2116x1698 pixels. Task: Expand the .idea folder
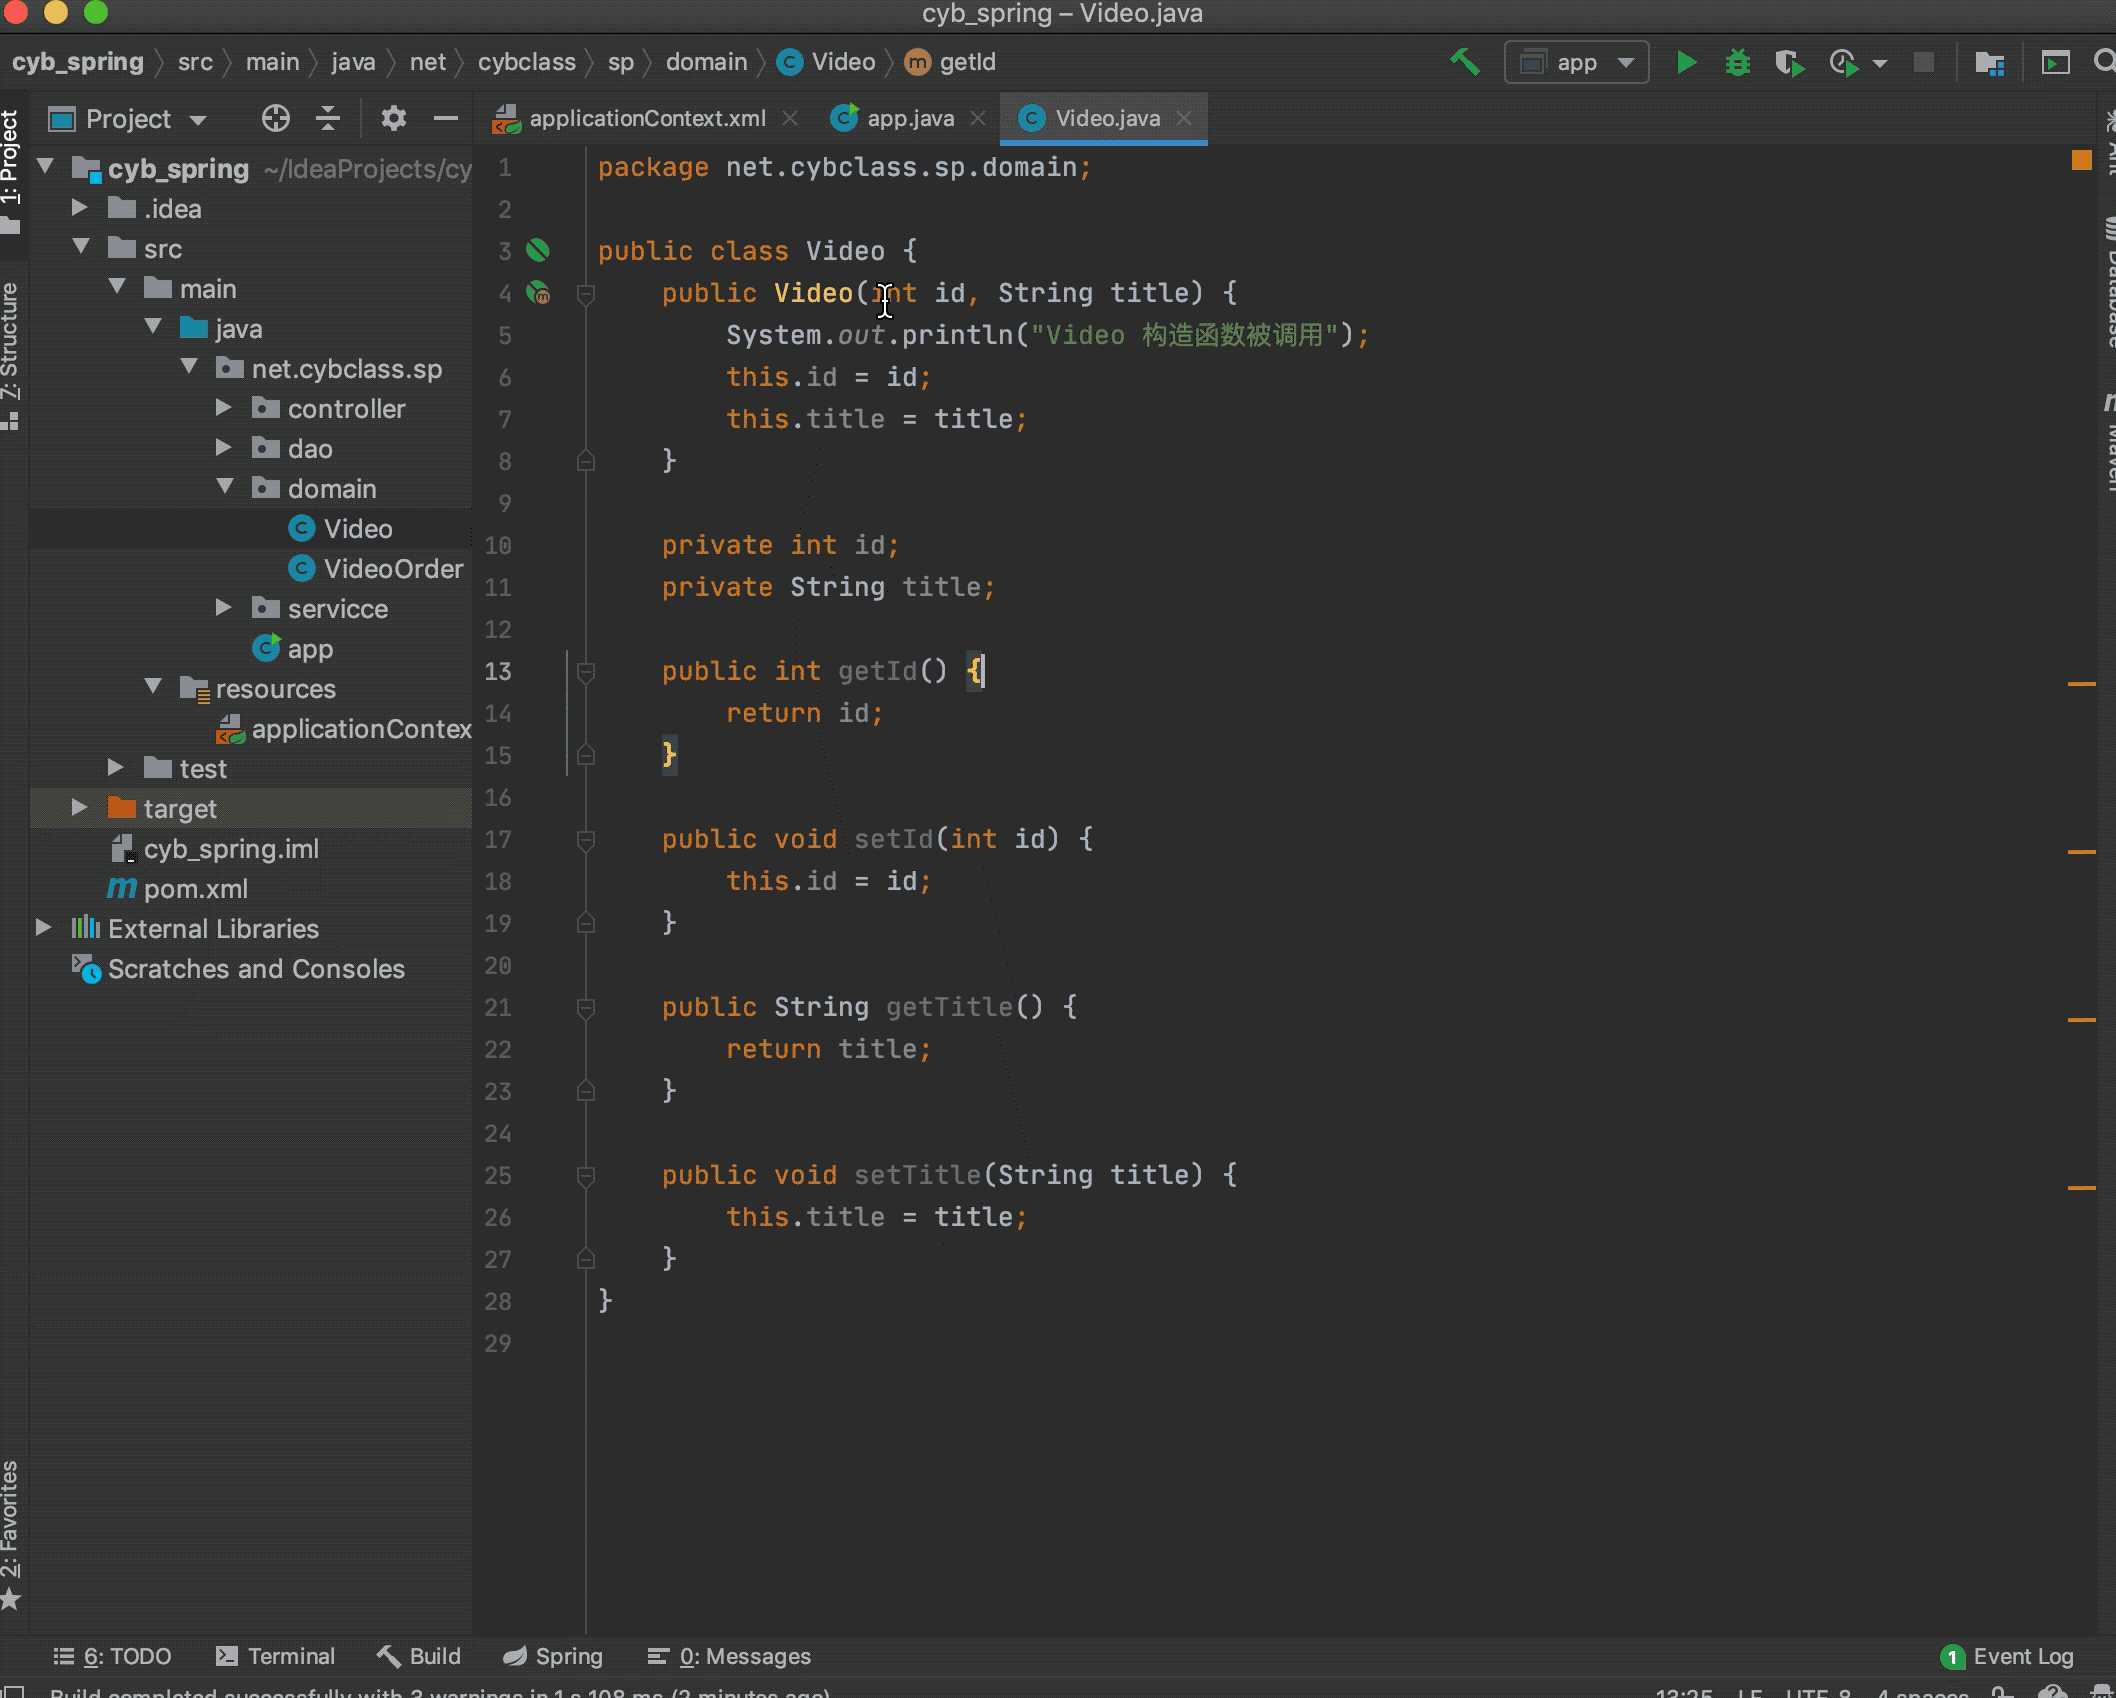click(x=80, y=207)
